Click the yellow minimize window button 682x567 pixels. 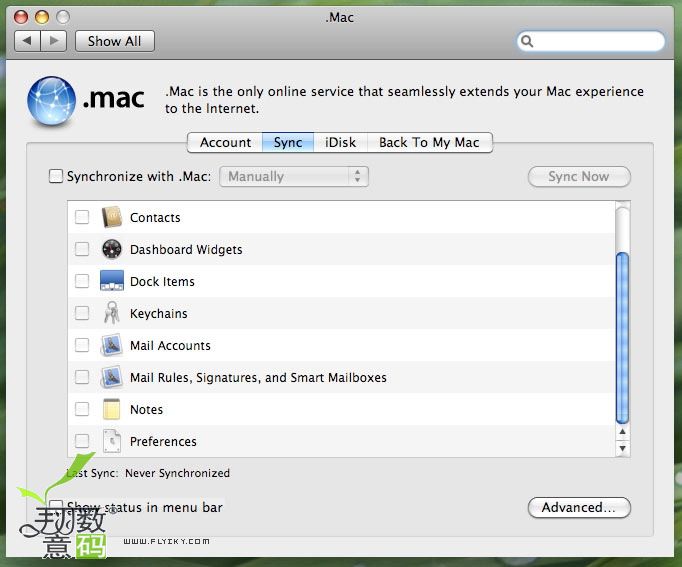(42, 17)
